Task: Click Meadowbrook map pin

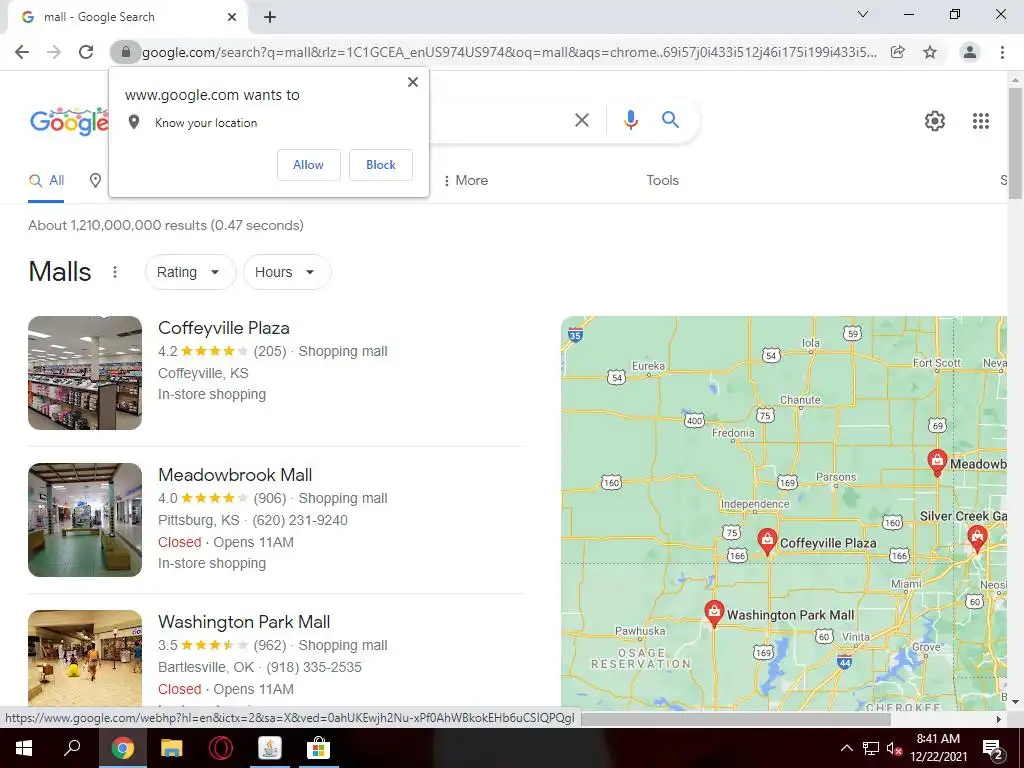Action: tap(937, 462)
